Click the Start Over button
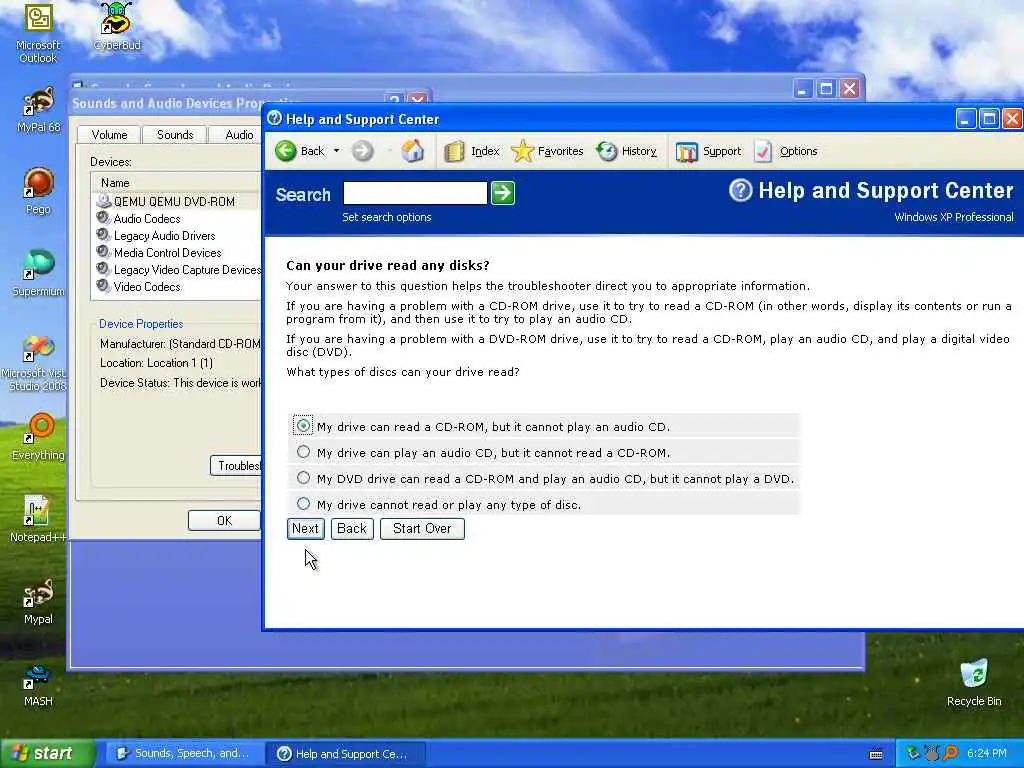This screenshot has height=768, width=1024. pyautogui.click(x=422, y=529)
